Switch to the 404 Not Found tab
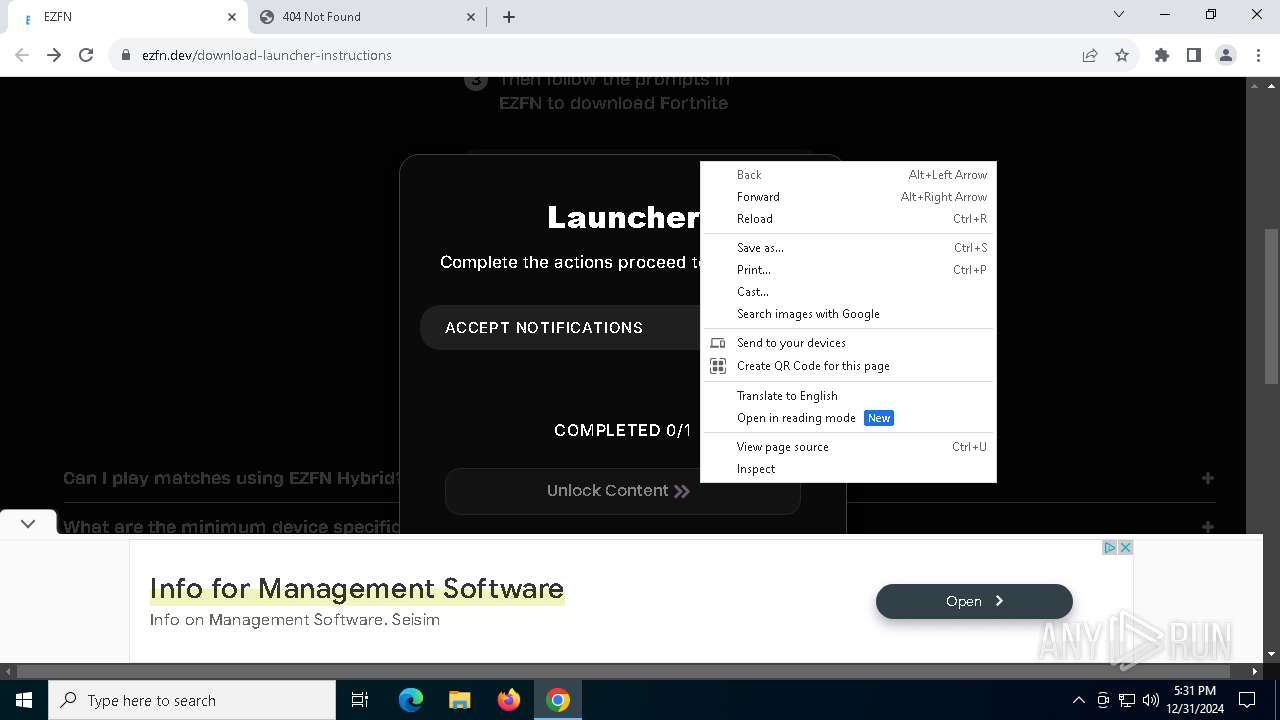The height and width of the screenshot is (720, 1280). (x=368, y=16)
